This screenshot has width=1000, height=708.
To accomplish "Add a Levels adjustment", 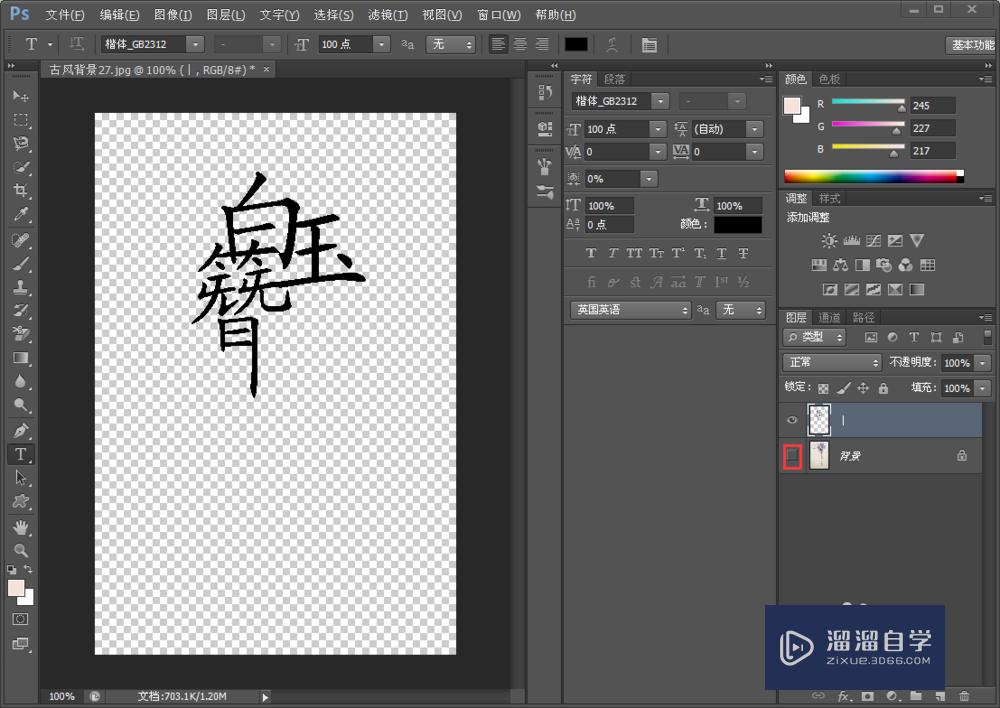I will click(x=851, y=240).
